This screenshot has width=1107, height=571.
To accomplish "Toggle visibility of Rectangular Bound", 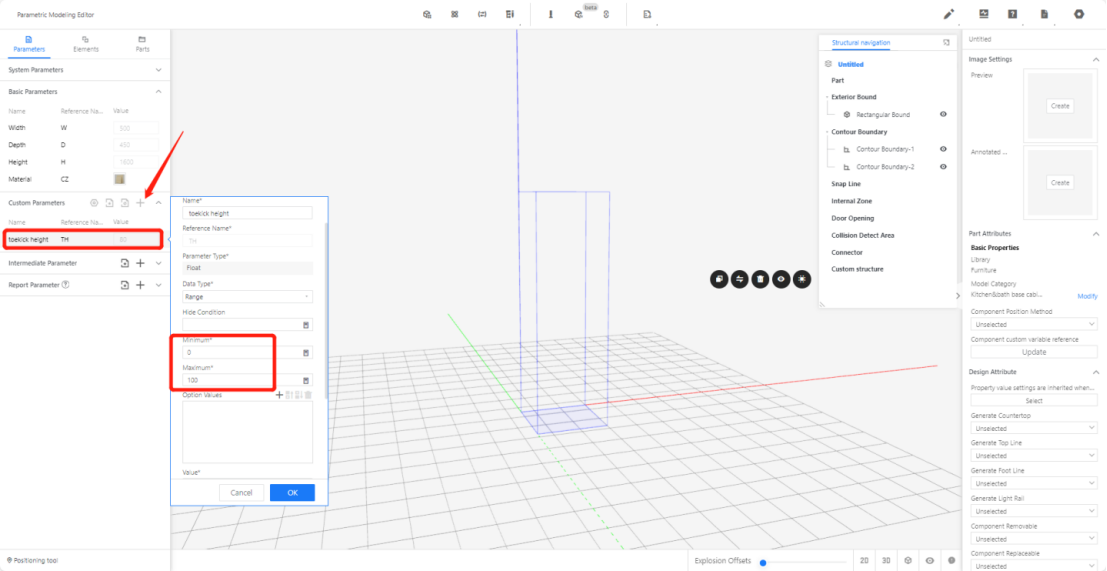I will 943,115.
